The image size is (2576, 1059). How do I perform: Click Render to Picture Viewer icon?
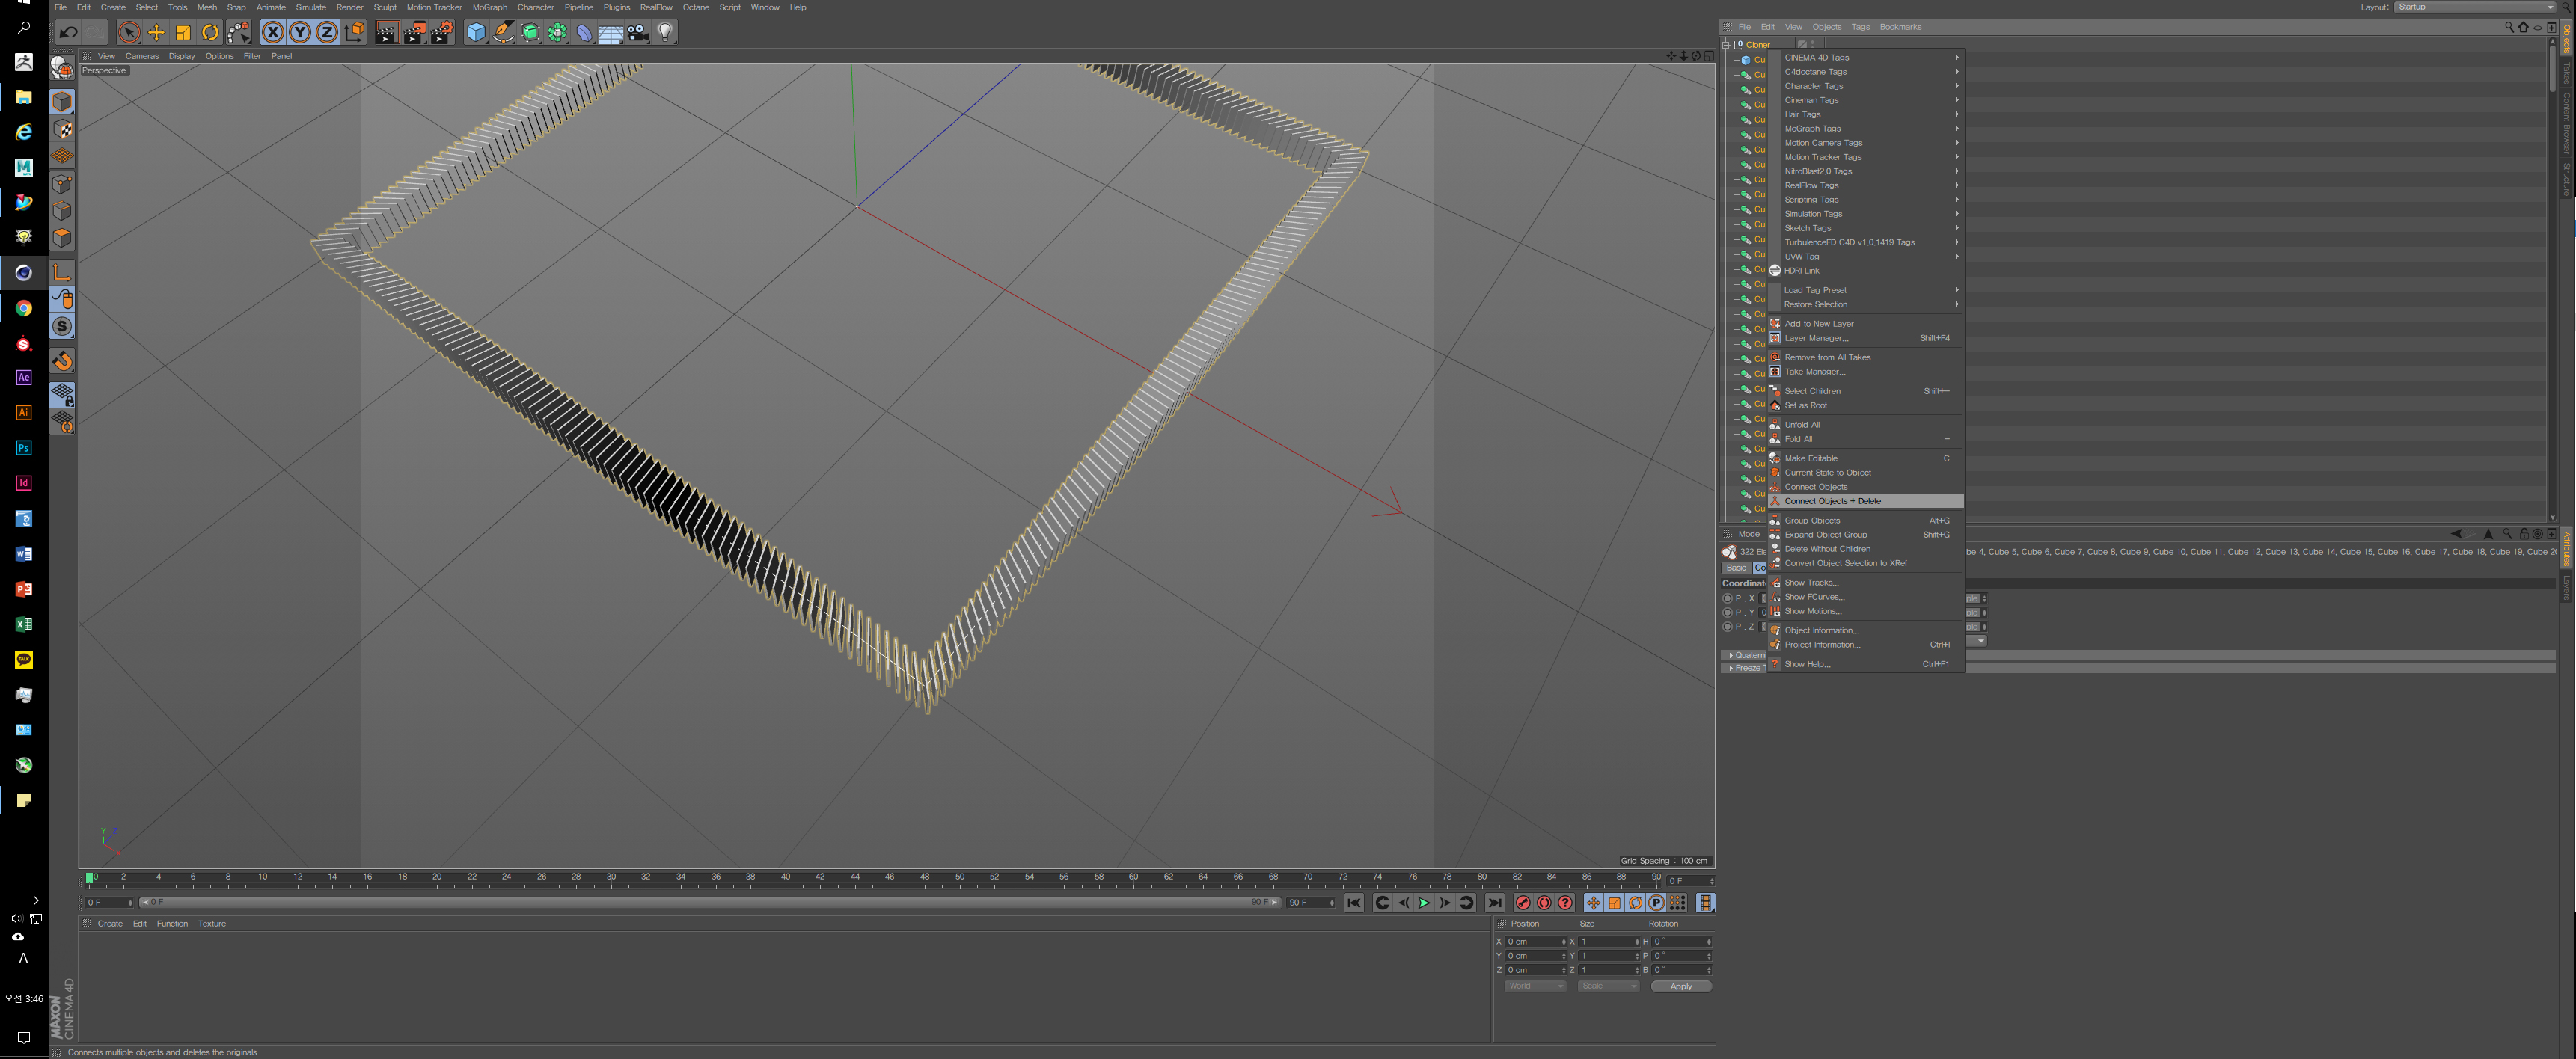[414, 33]
